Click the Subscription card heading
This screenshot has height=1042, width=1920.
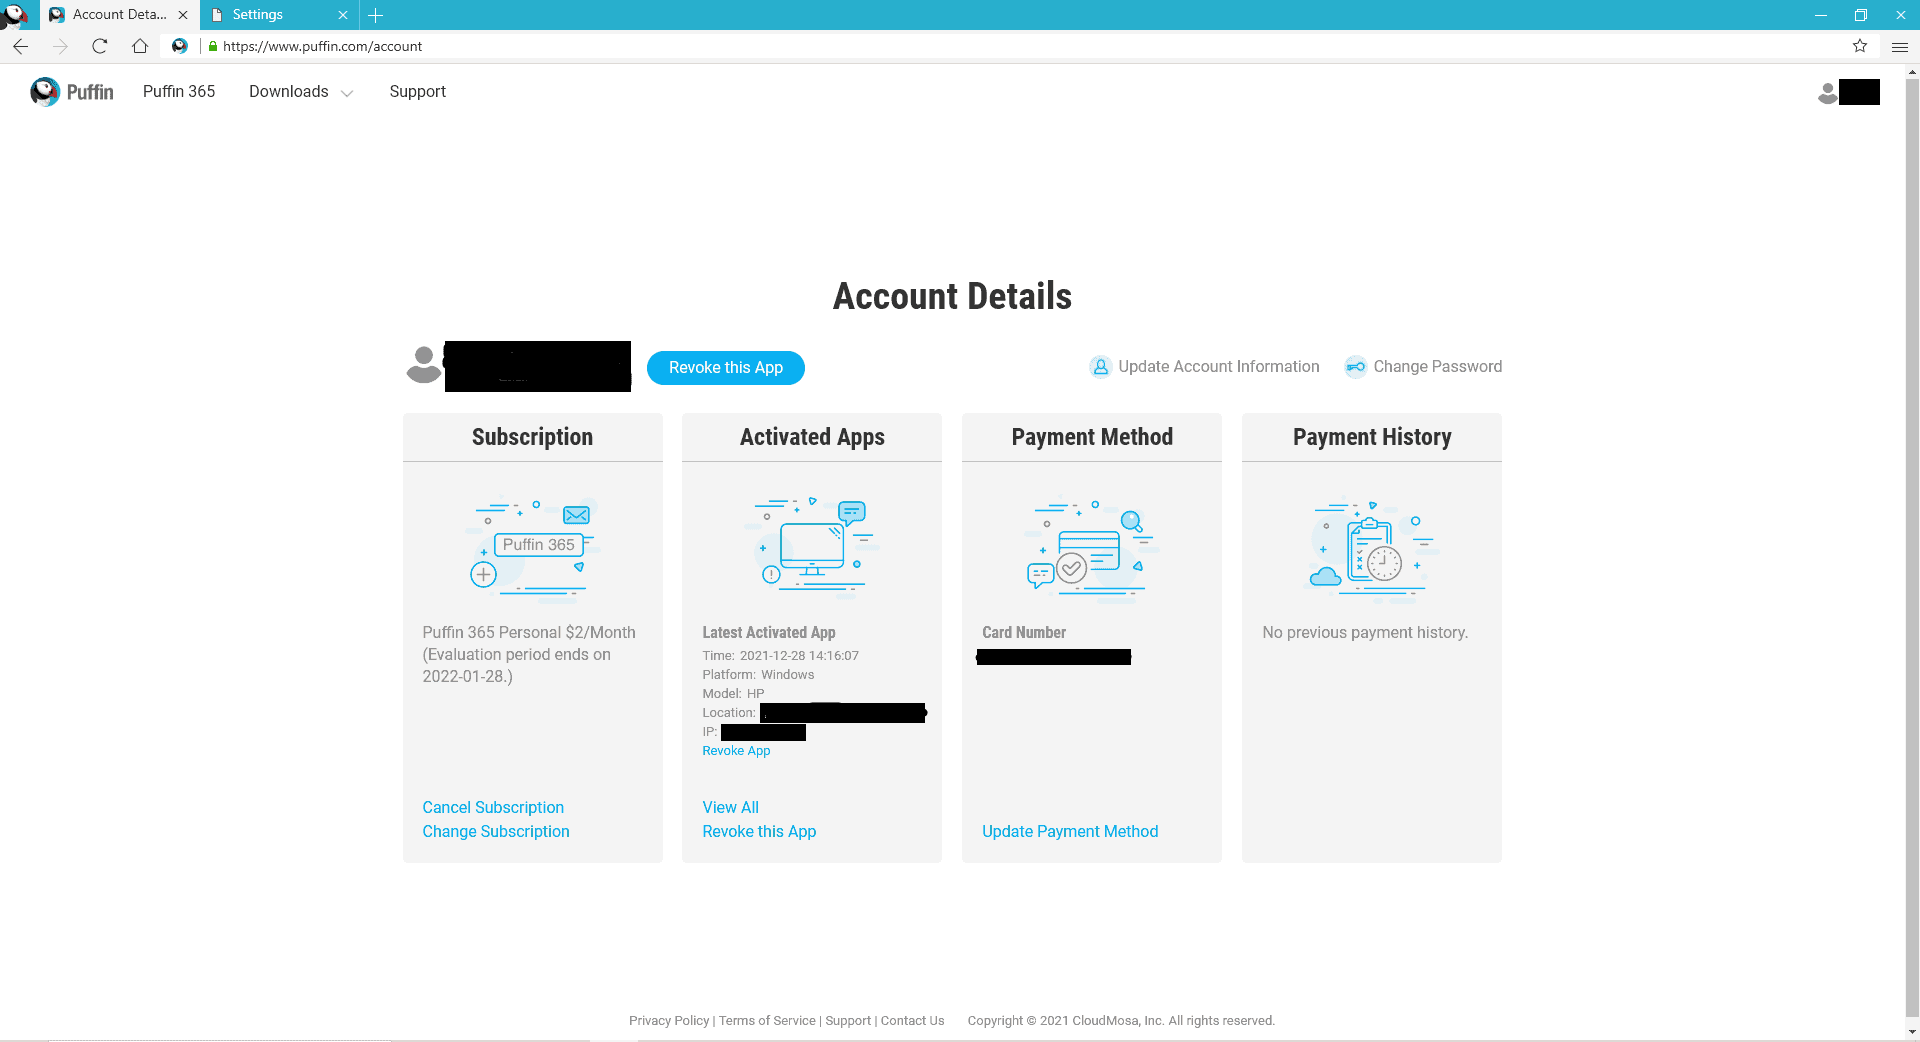pyautogui.click(x=532, y=437)
